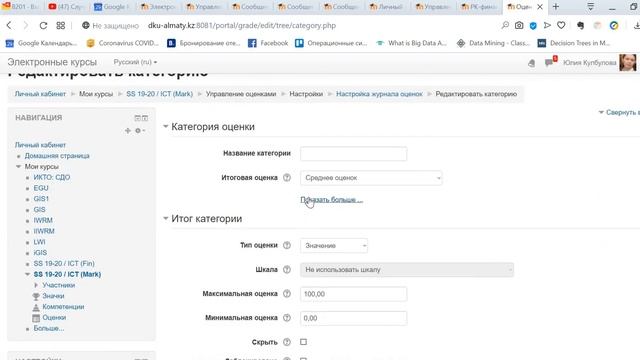The image size is (640, 360).
Task: Open the Data Mining bookmark
Action: coord(493,43)
